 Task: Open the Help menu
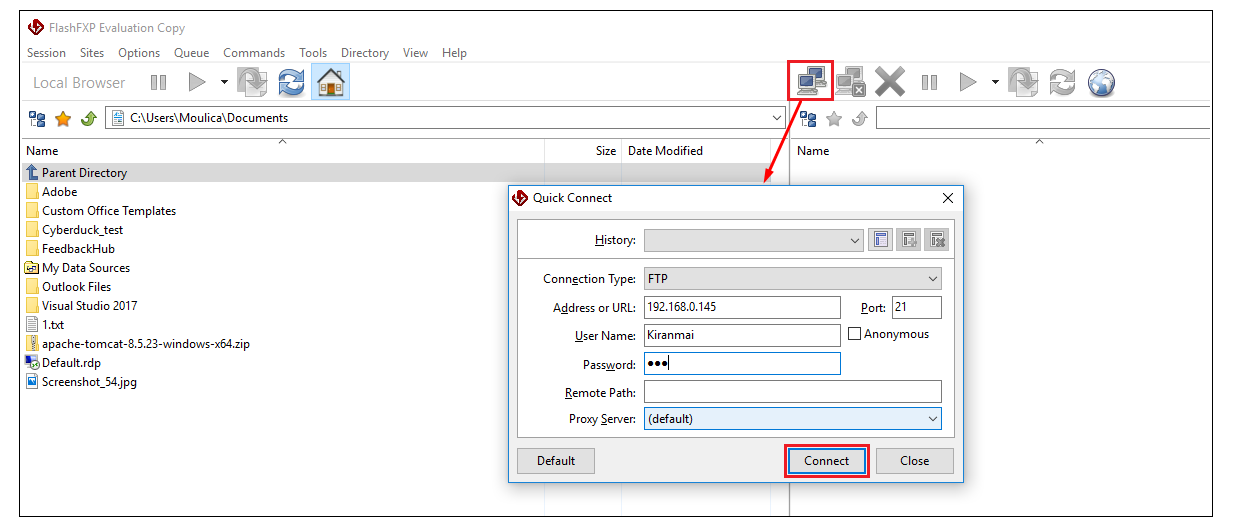coord(454,53)
